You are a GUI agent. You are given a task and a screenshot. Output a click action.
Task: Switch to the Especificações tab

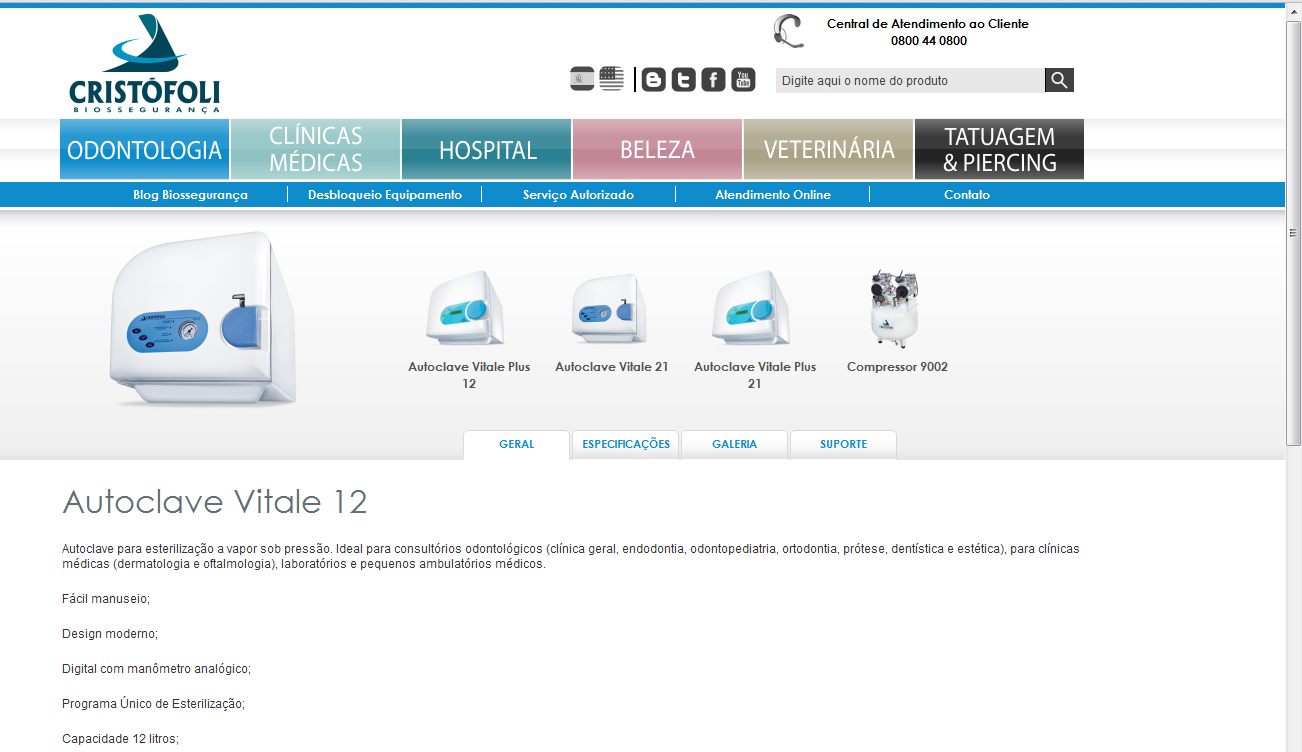(626, 444)
